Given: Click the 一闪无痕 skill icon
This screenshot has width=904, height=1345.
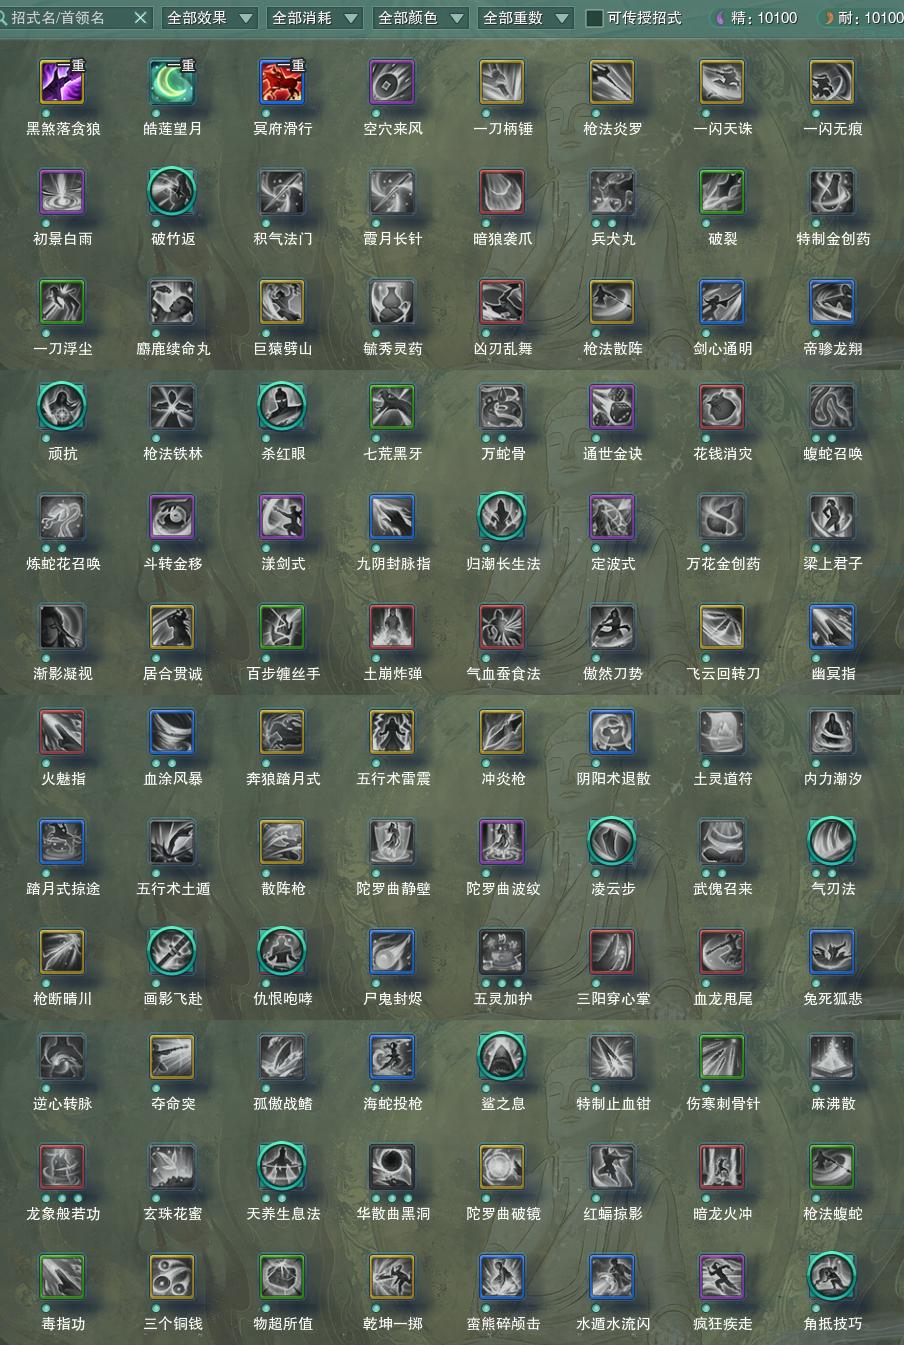Looking at the screenshot, I should click(x=832, y=82).
